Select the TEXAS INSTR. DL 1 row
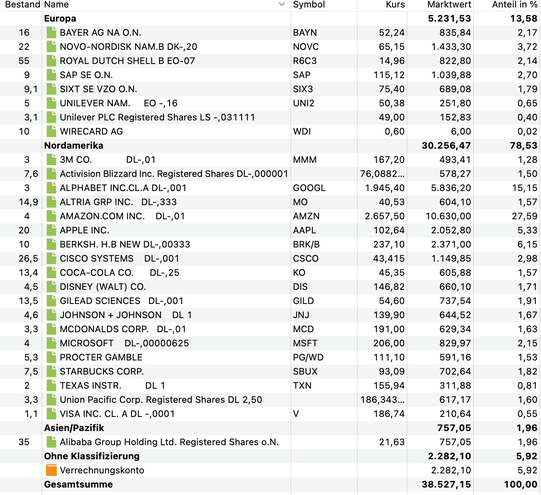The height and width of the screenshot is (495, 541). coord(270,386)
